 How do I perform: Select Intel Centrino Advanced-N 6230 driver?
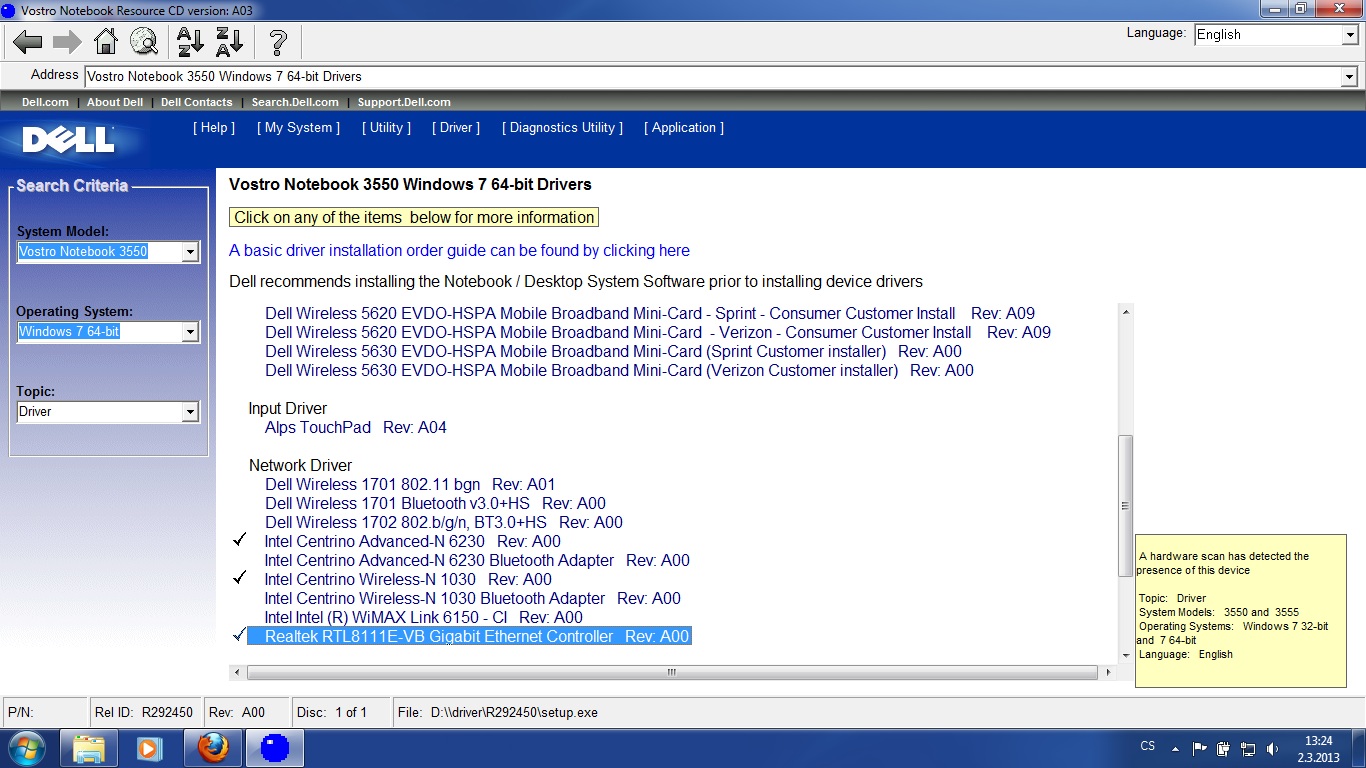(x=412, y=542)
